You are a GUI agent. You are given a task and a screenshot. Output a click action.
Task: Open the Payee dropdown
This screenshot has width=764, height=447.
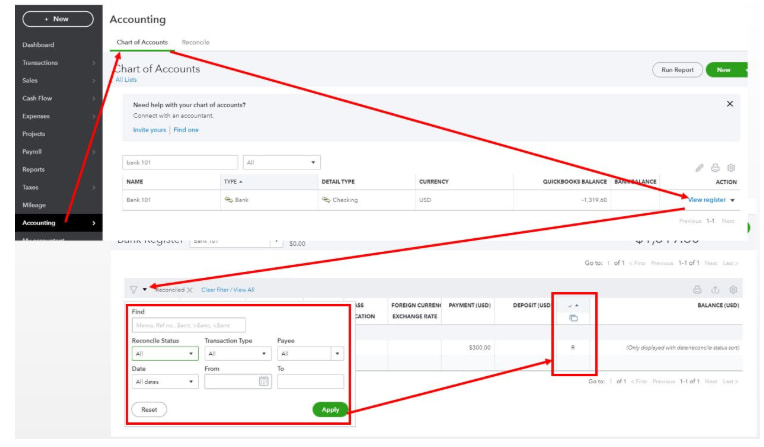click(310, 354)
